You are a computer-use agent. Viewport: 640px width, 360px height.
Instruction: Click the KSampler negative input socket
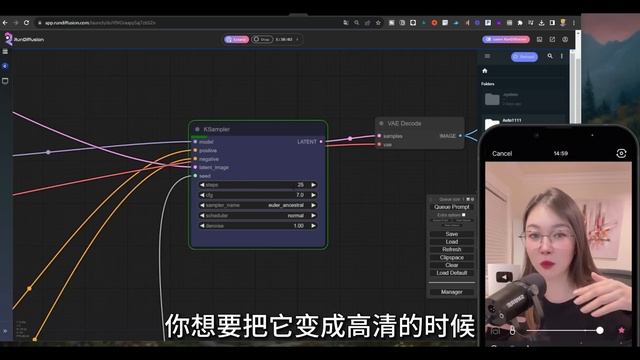click(196, 159)
